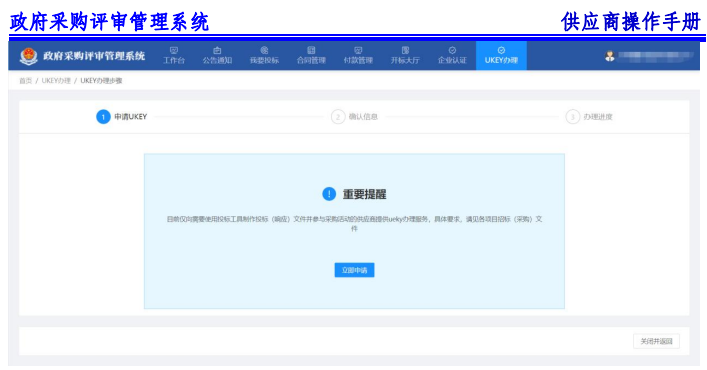The height and width of the screenshot is (370, 707).
Task: Click the 工作台 monitor icon
Action: click(174, 50)
